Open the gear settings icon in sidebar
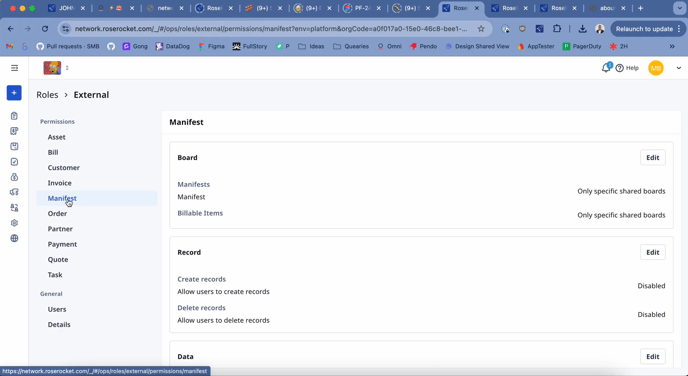The width and height of the screenshot is (688, 376). click(x=14, y=223)
